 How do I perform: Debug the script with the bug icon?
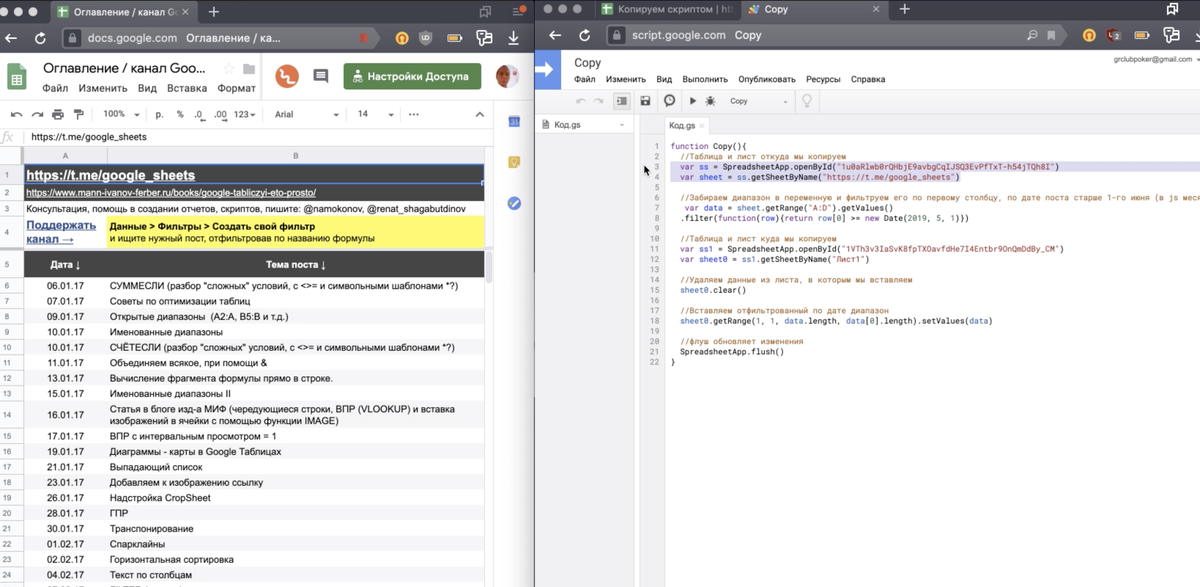(x=710, y=101)
